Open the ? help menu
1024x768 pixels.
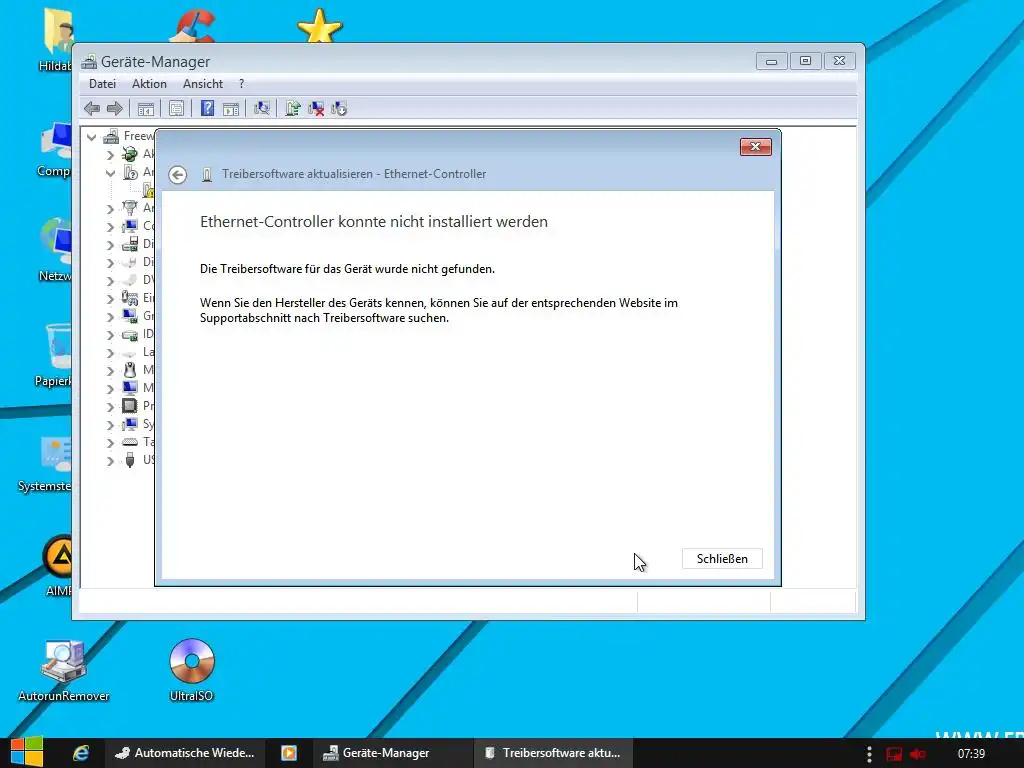coord(242,84)
